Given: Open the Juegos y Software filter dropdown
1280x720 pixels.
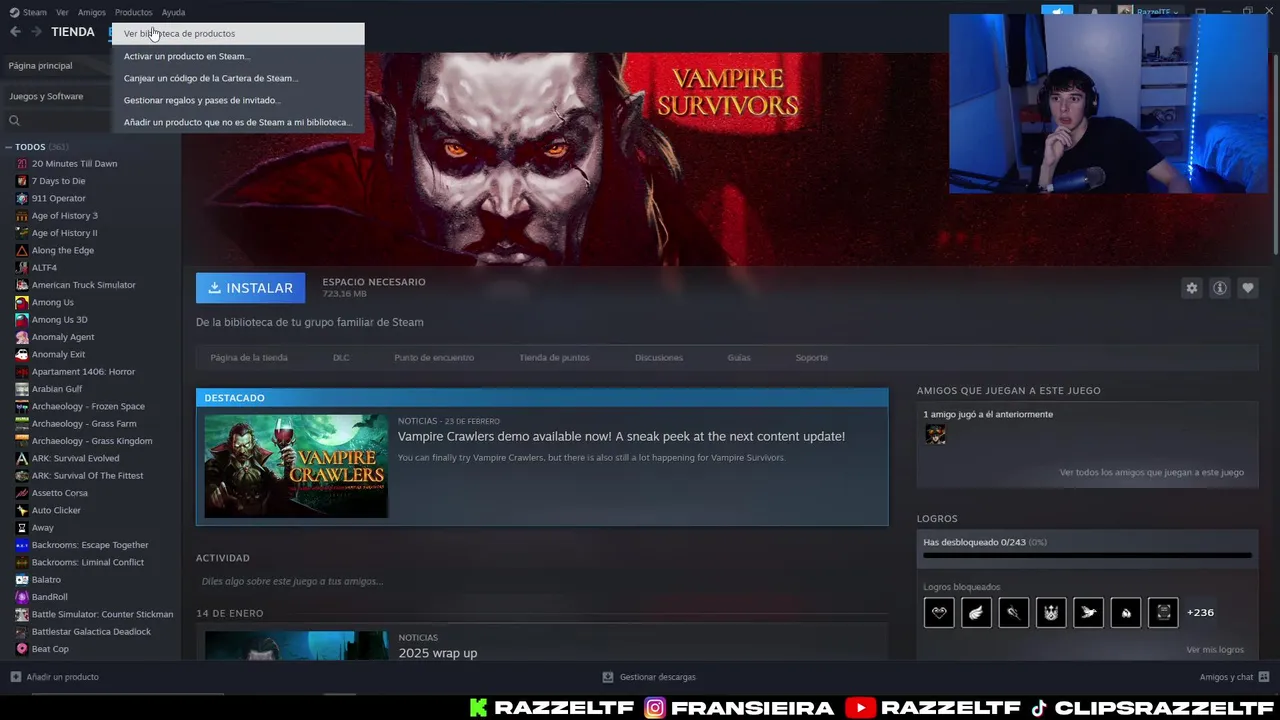Looking at the screenshot, I should (x=55, y=96).
